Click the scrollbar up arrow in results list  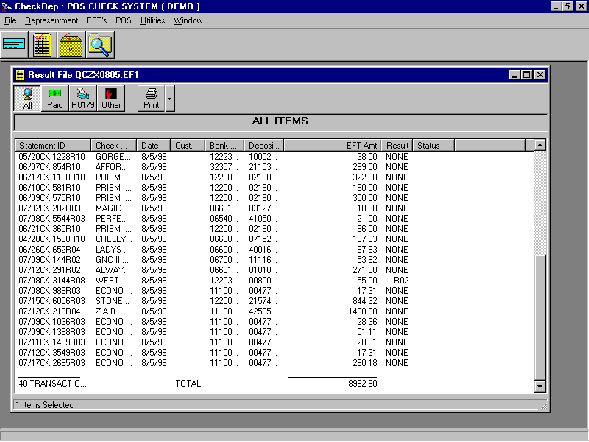(540, 145)
